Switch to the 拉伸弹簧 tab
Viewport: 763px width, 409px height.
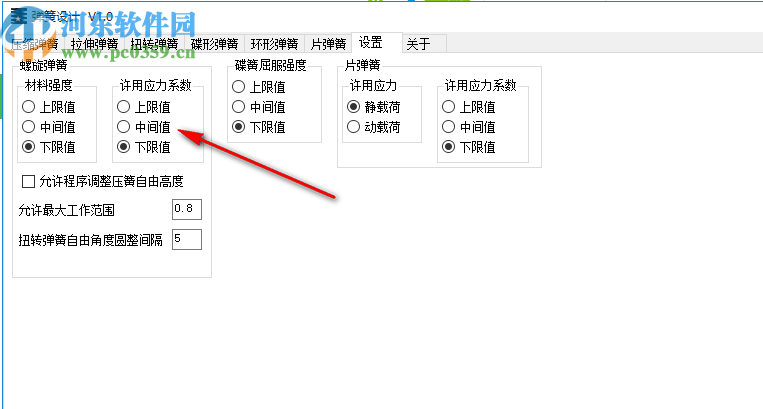pos(94,44)
